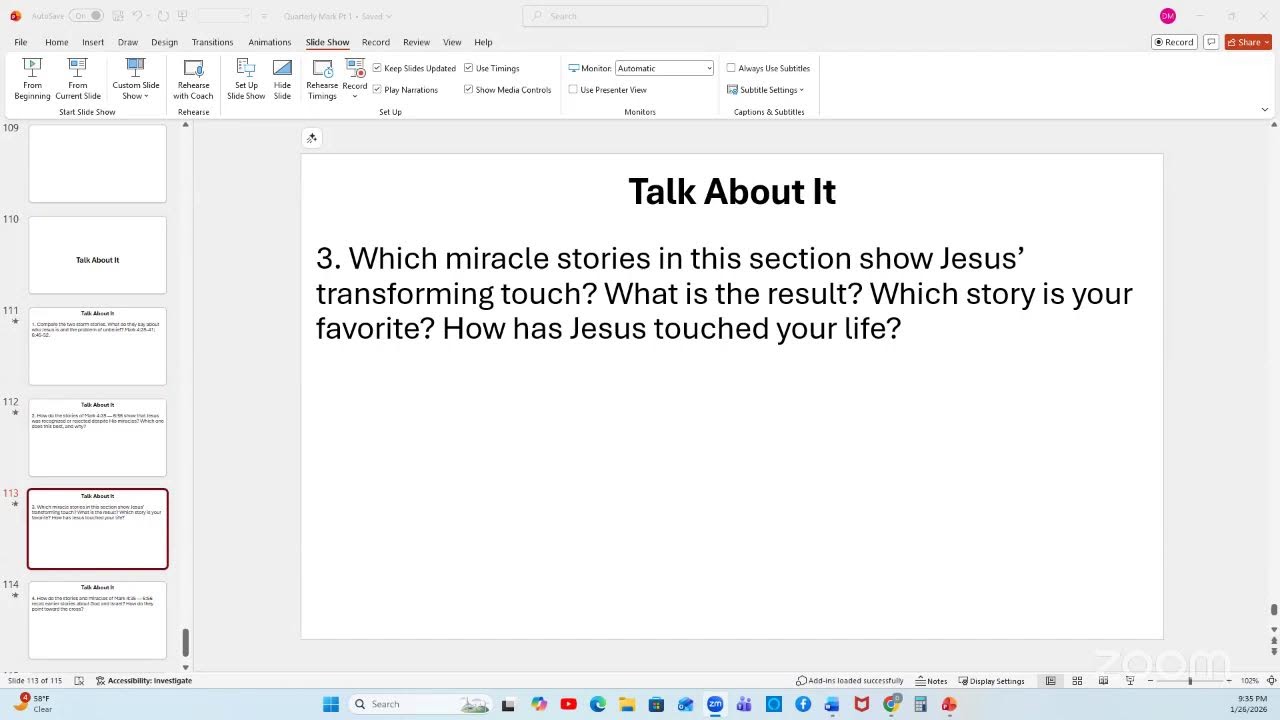Open the Review tab
Screen dimensions: 1280x720
coord(416,42)
